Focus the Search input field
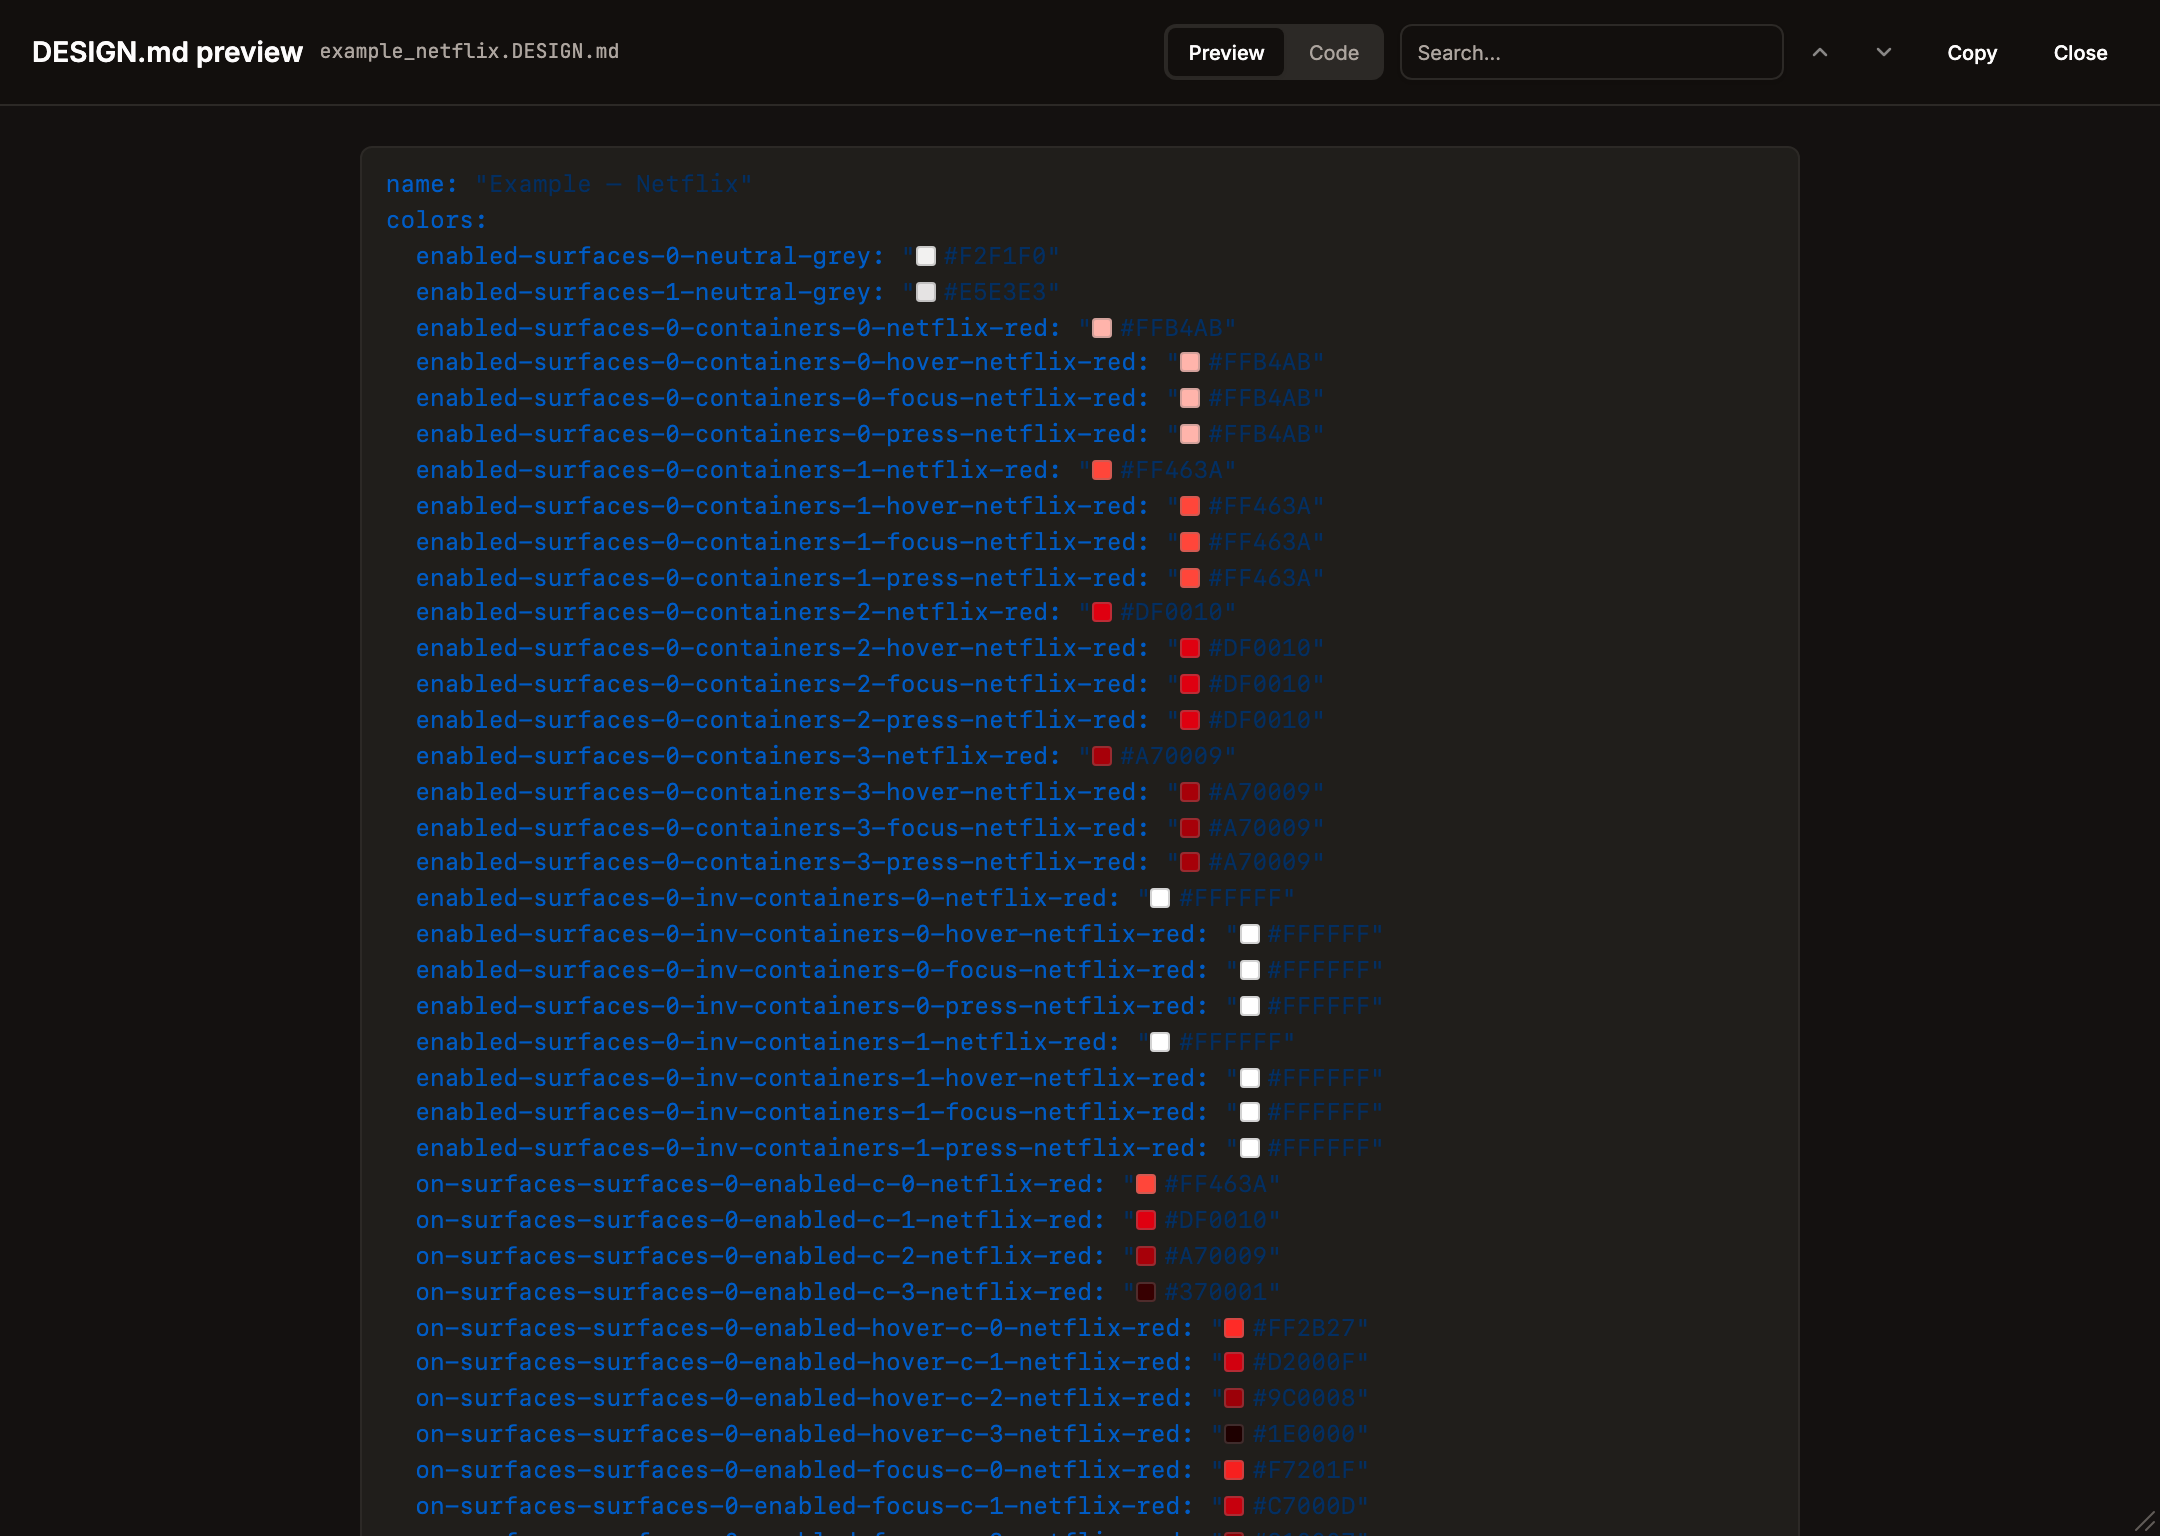2160x1536 pixels. tap(1591, 53)
